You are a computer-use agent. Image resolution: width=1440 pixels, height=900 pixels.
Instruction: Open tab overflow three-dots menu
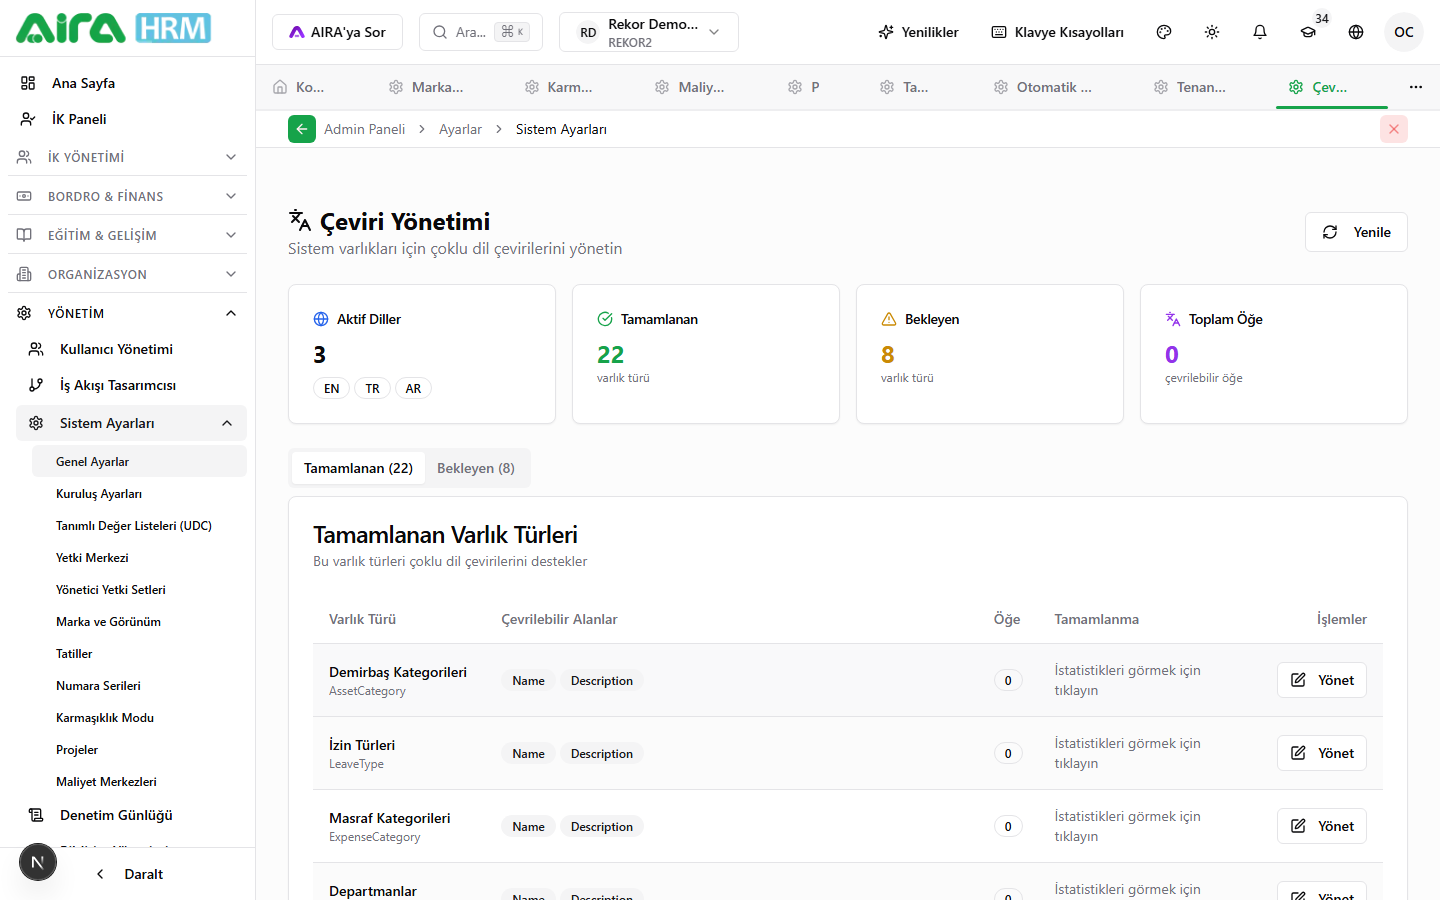1416,87
